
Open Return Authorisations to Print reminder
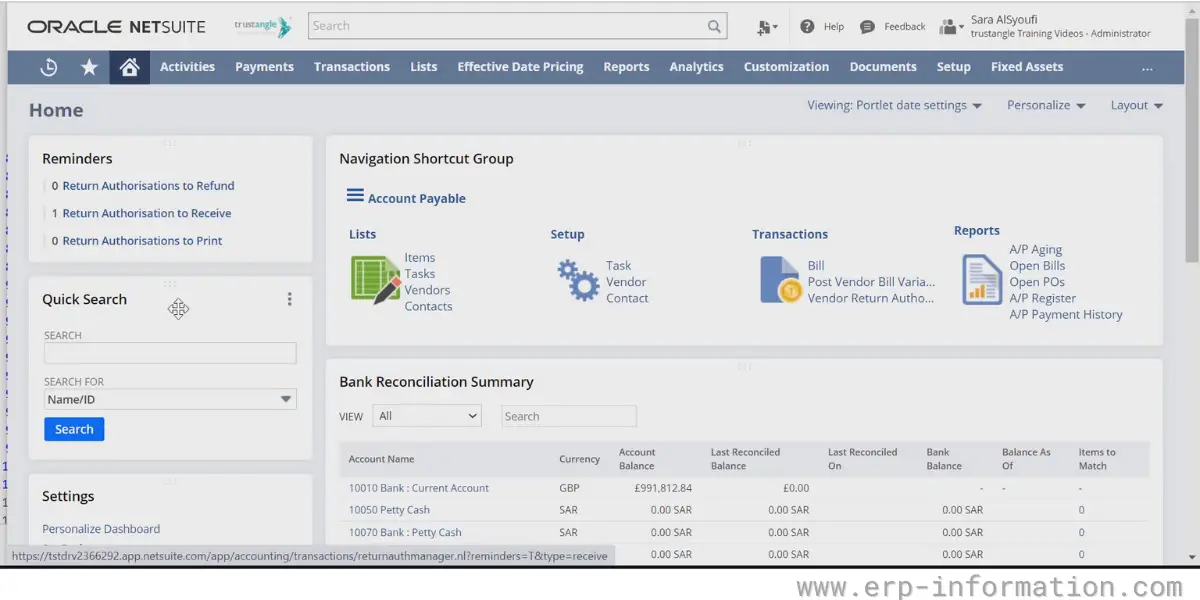(143, 241)
